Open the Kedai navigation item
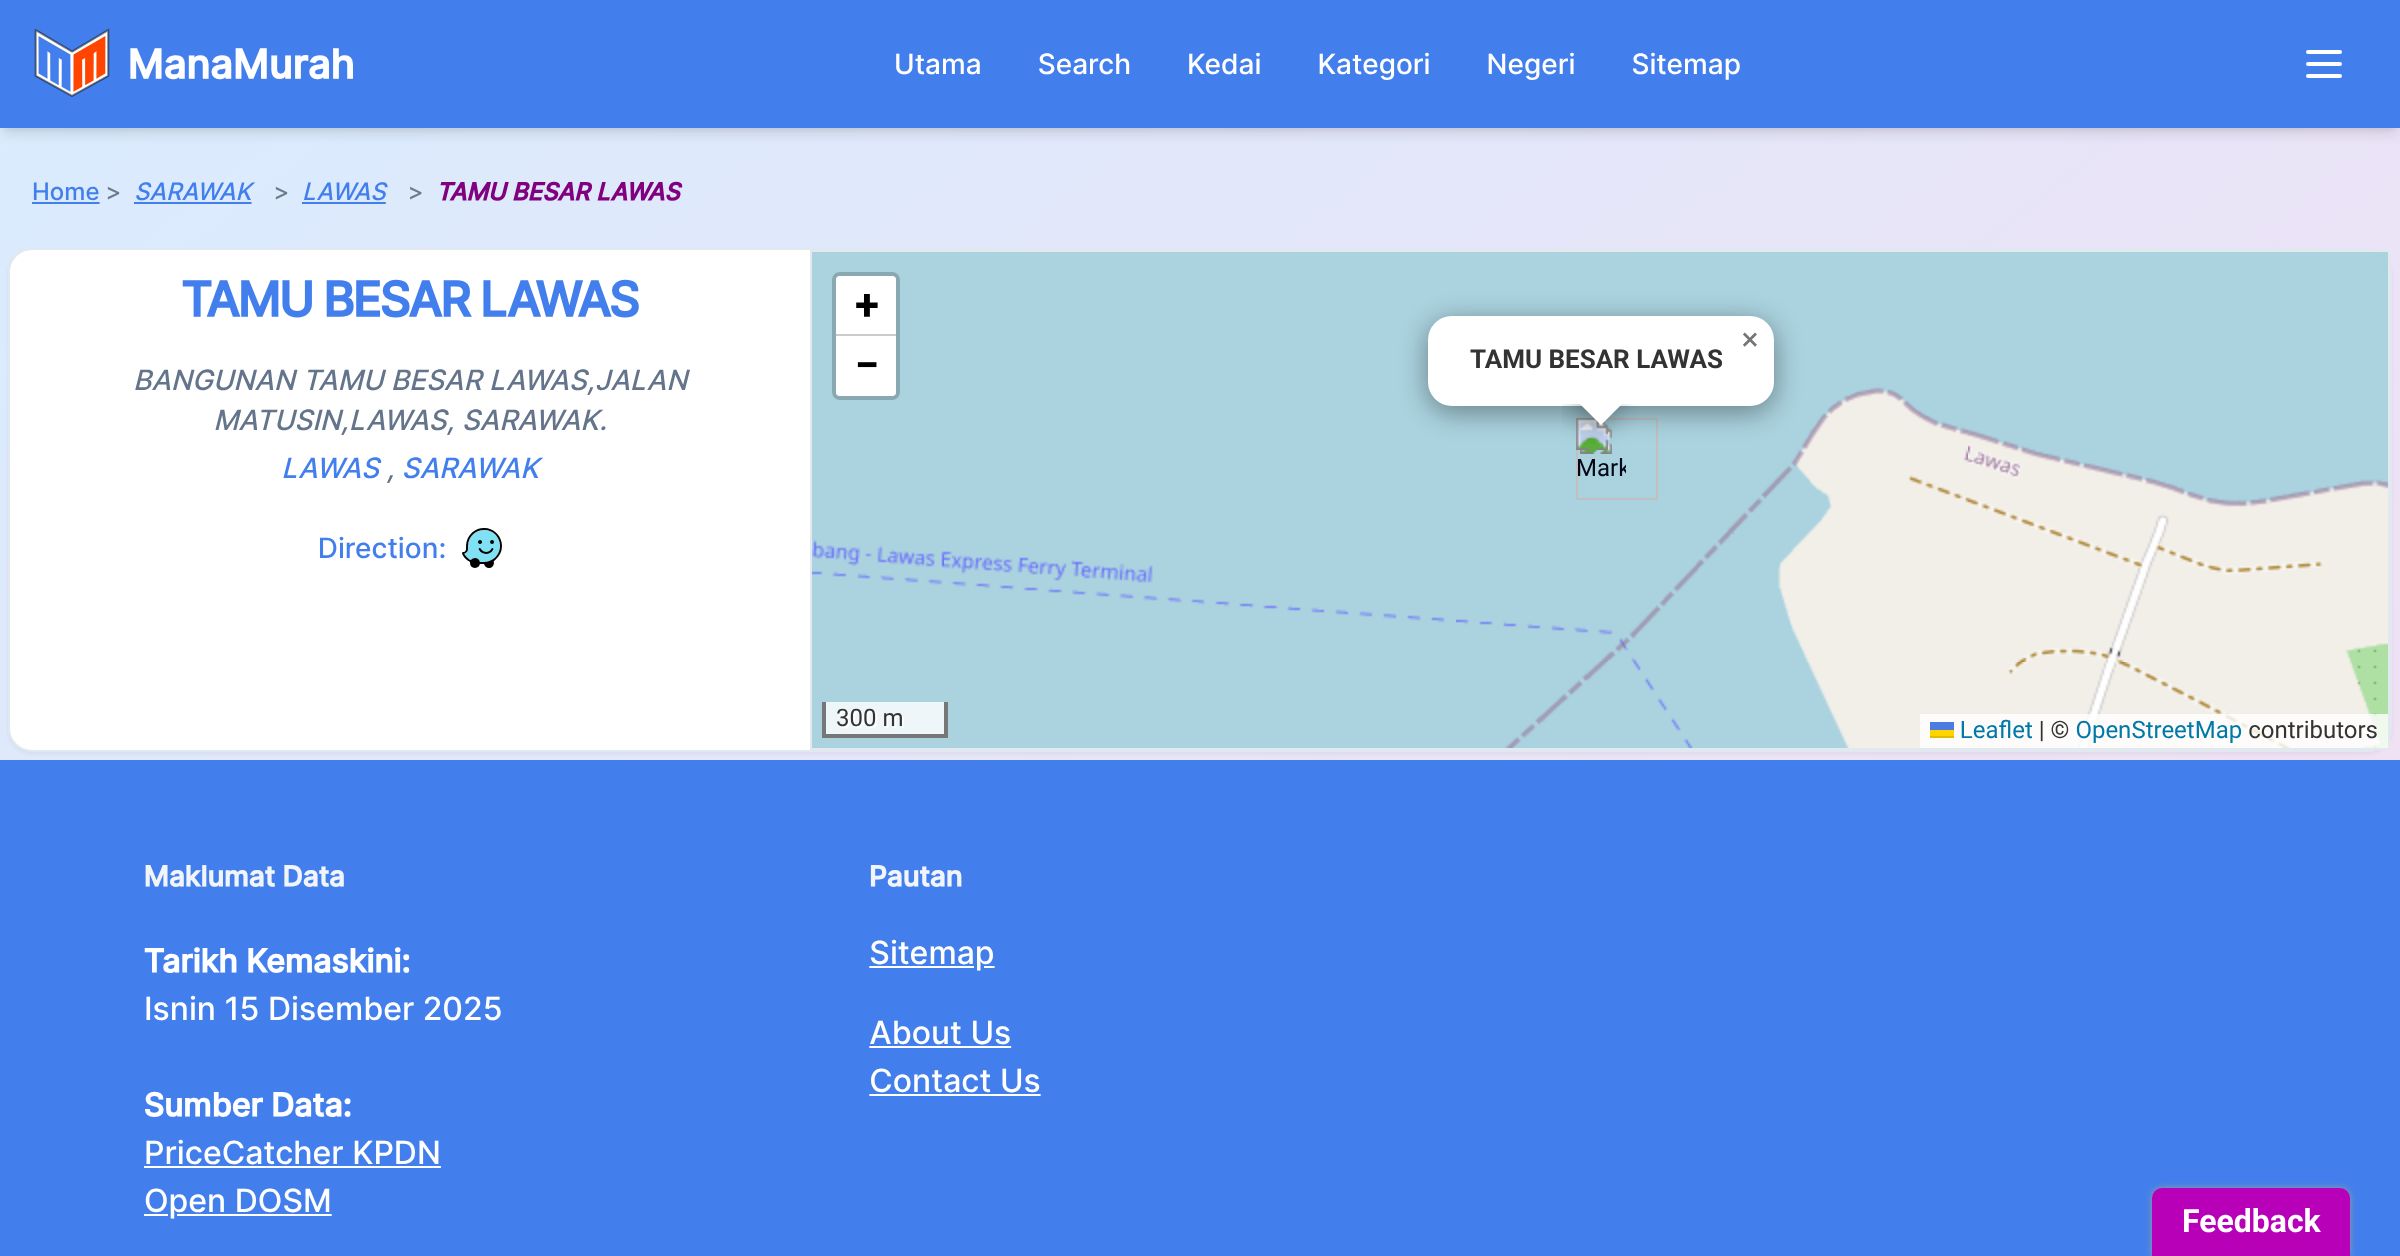2400x1256 pixels. (1223, 64)
